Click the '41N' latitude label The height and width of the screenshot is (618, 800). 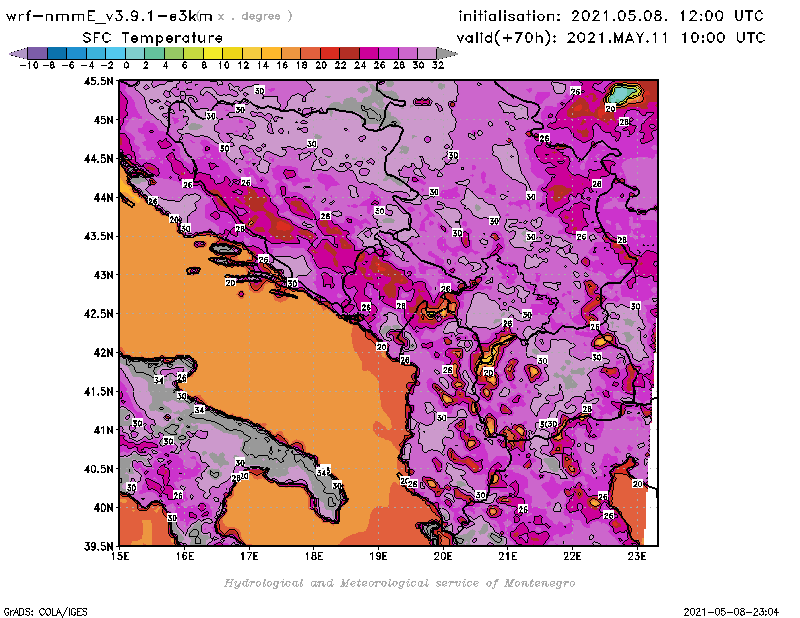(104, 430)
